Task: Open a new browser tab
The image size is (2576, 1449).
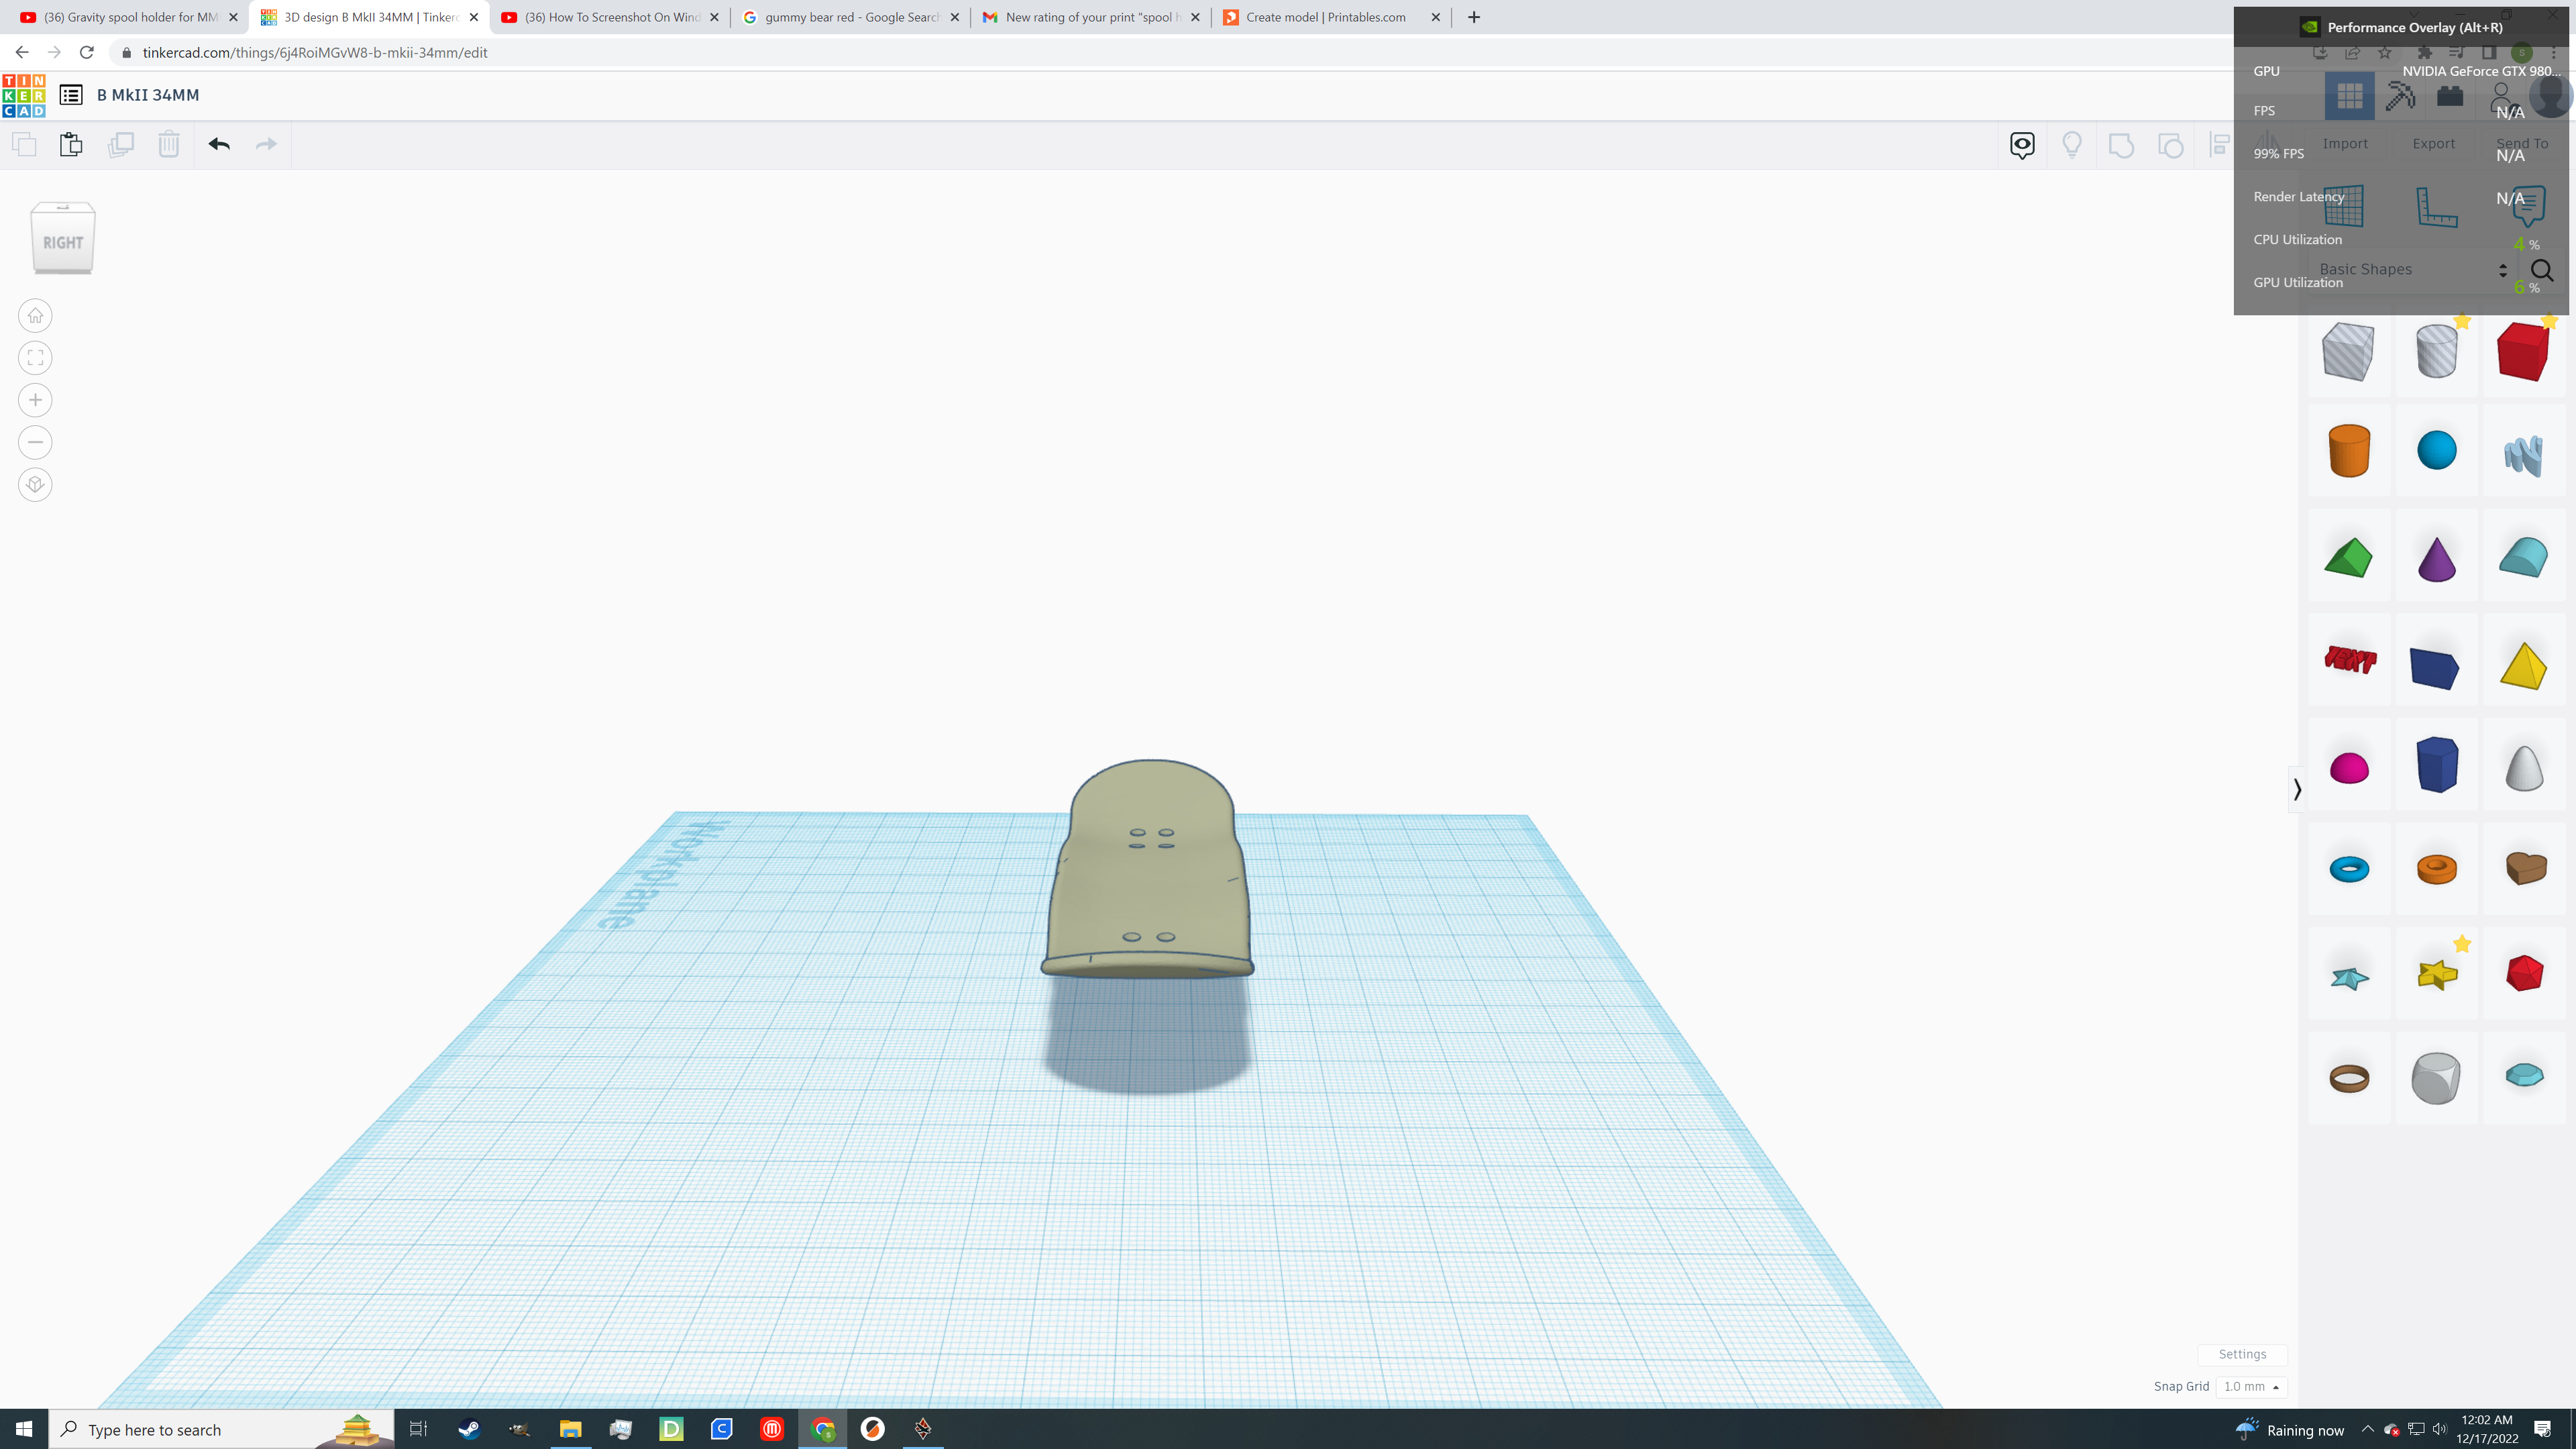Action: (1474, 17)
